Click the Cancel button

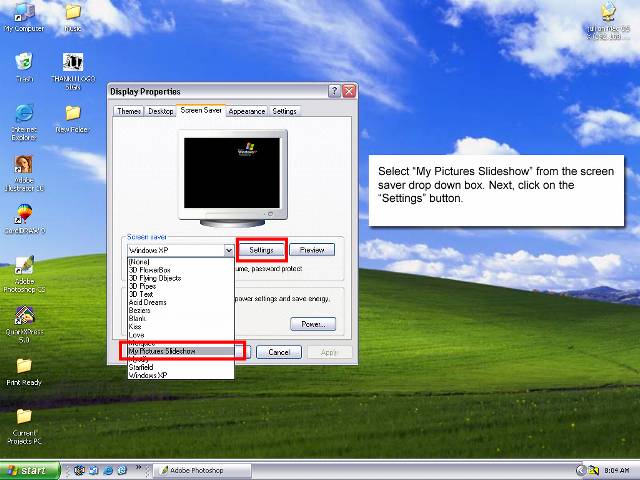(279, 352)
